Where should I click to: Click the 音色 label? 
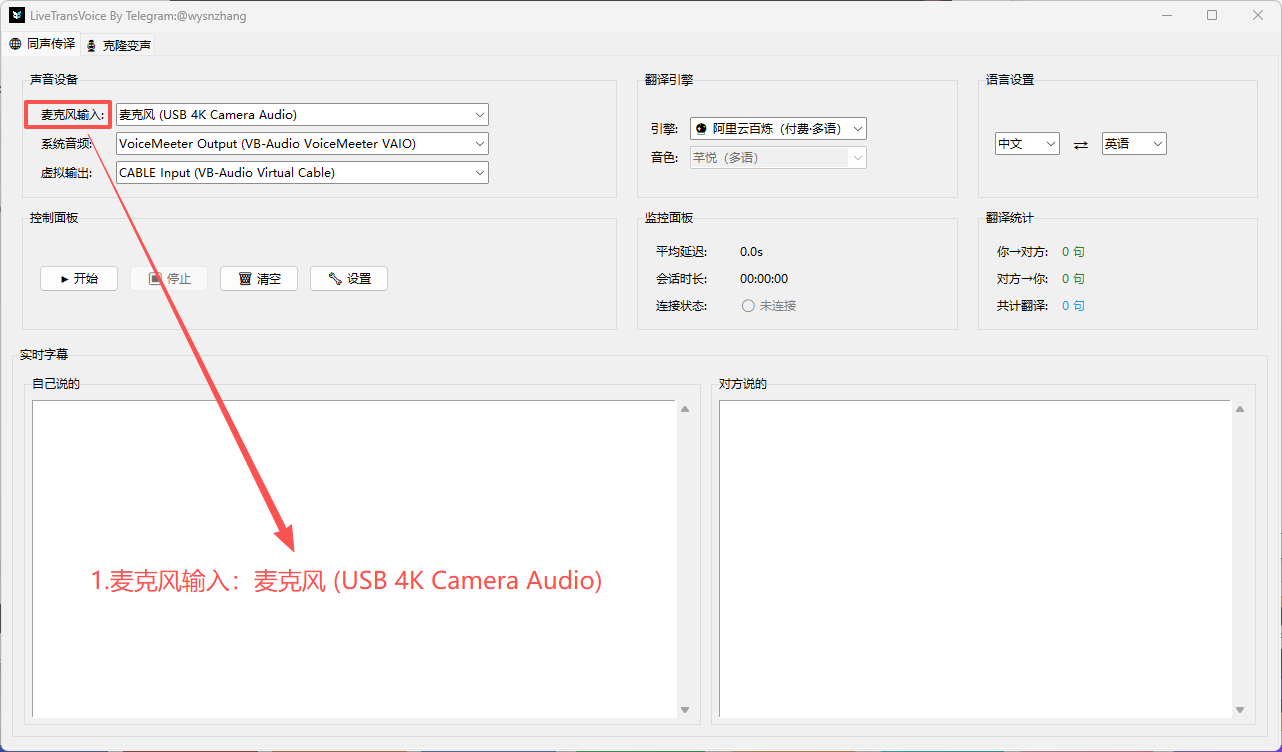664,158
